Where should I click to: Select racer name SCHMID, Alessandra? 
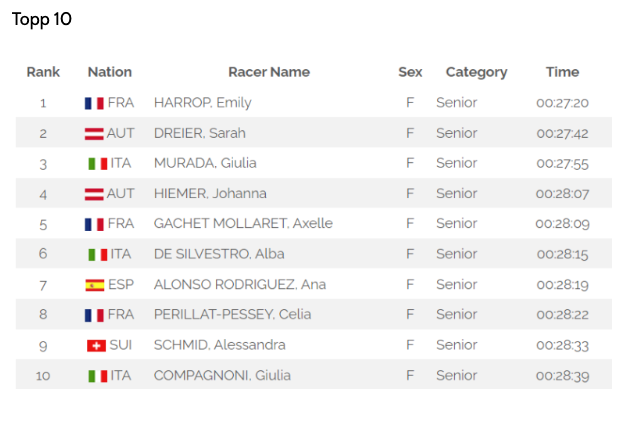[219, 345]
